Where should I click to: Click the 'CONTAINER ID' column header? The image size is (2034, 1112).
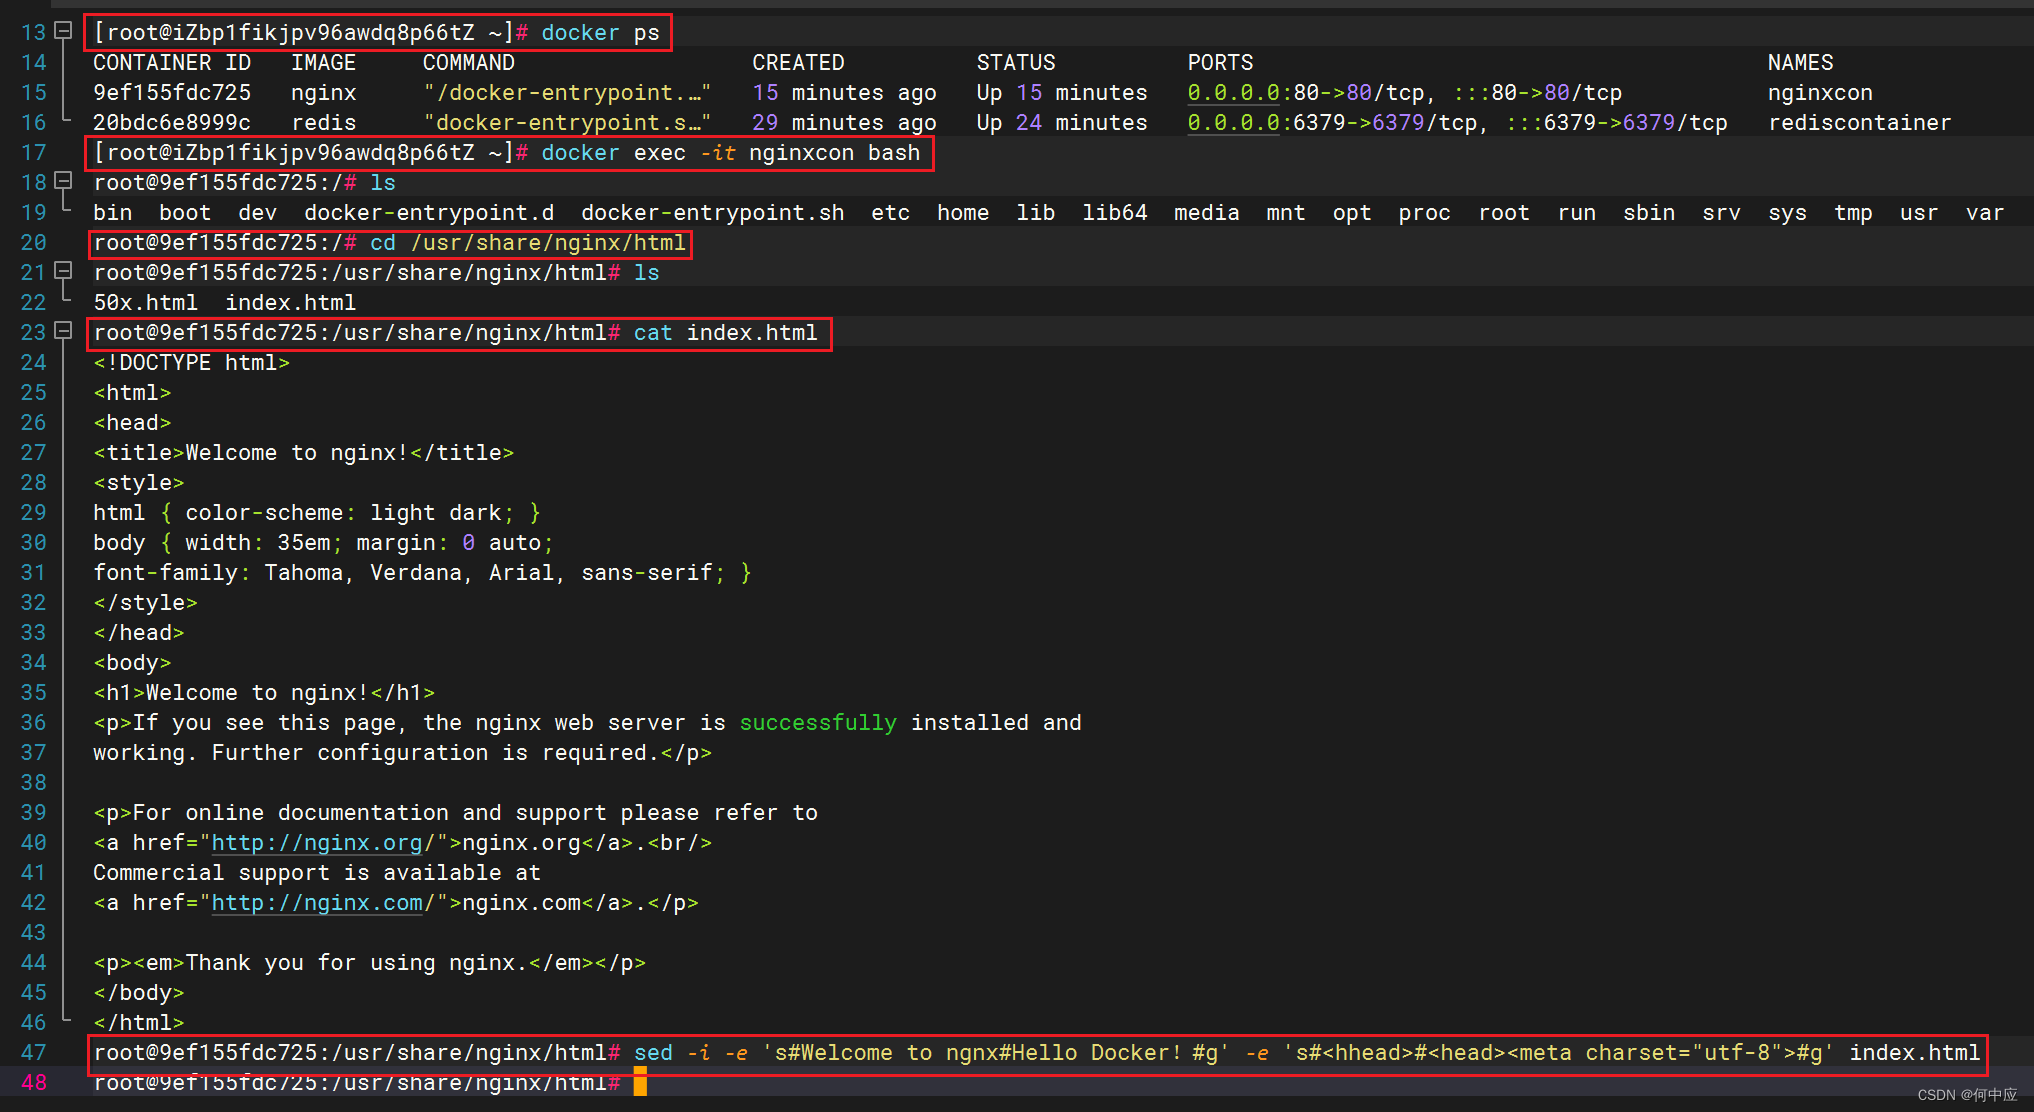pyautogui.click(x=172, y=63)
